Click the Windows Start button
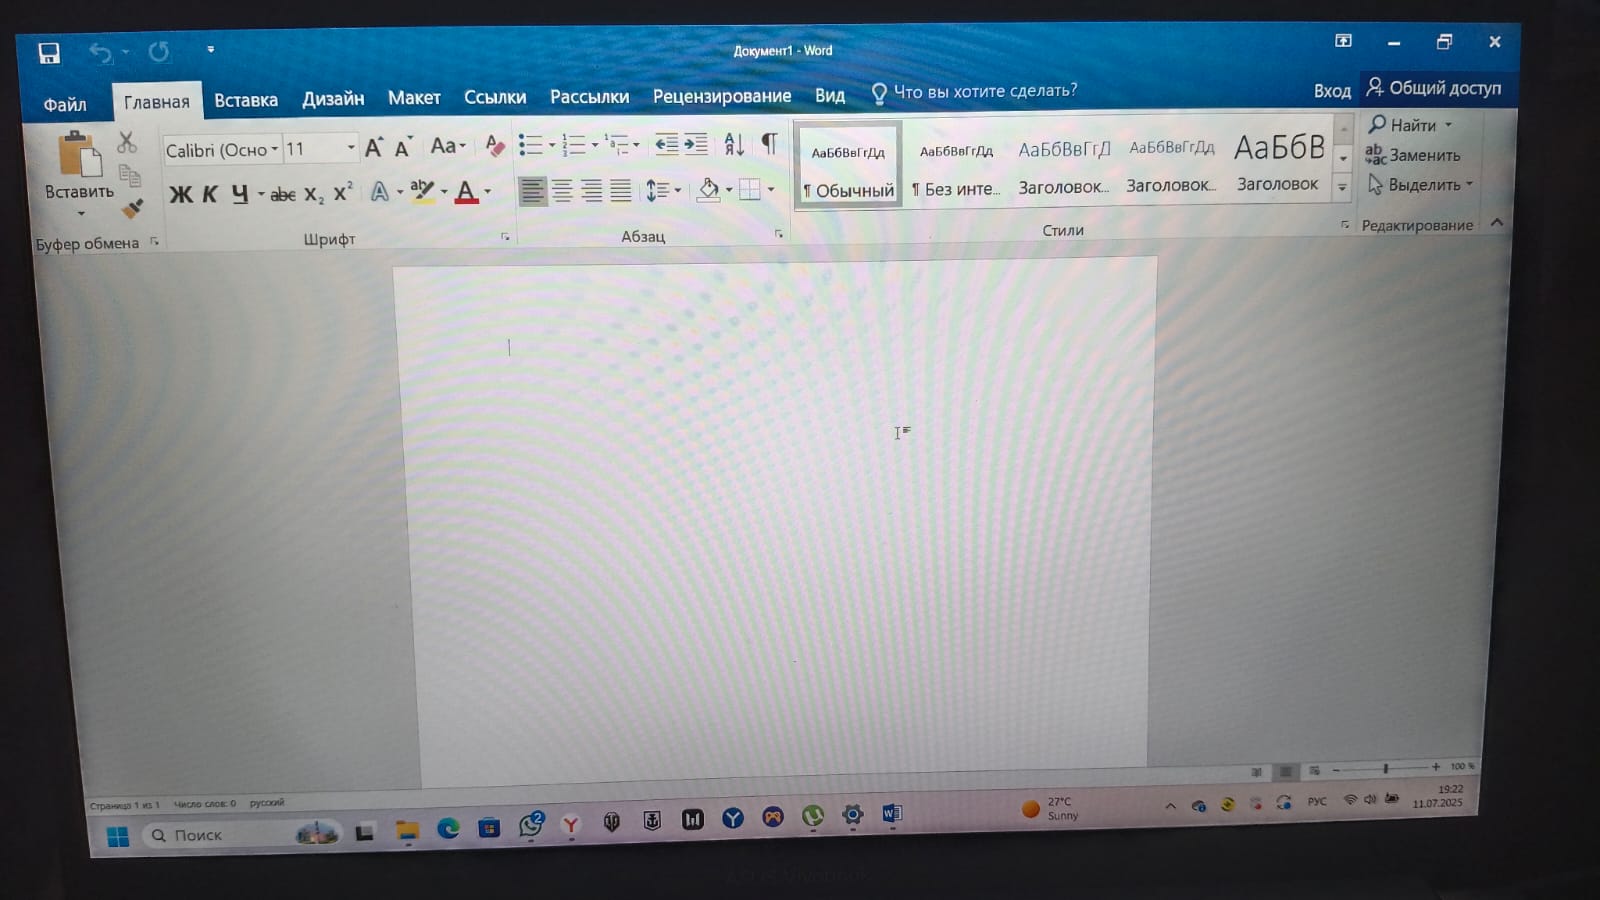Image resolution: width=1600 pixels, height=900 pixels. pyautogui.click(x=118, y=837)
